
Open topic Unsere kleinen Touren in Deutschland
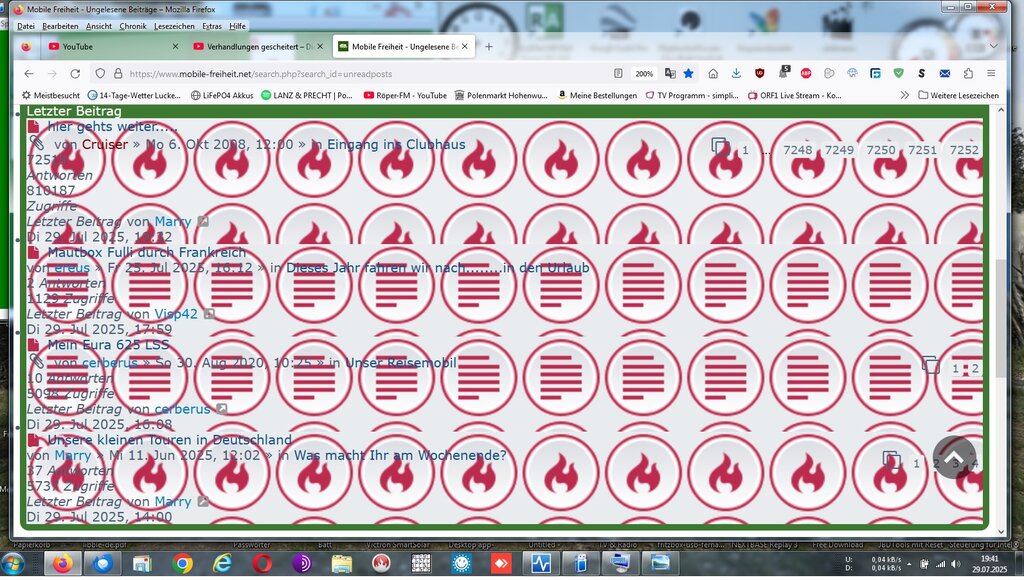(x=170, y=440)
